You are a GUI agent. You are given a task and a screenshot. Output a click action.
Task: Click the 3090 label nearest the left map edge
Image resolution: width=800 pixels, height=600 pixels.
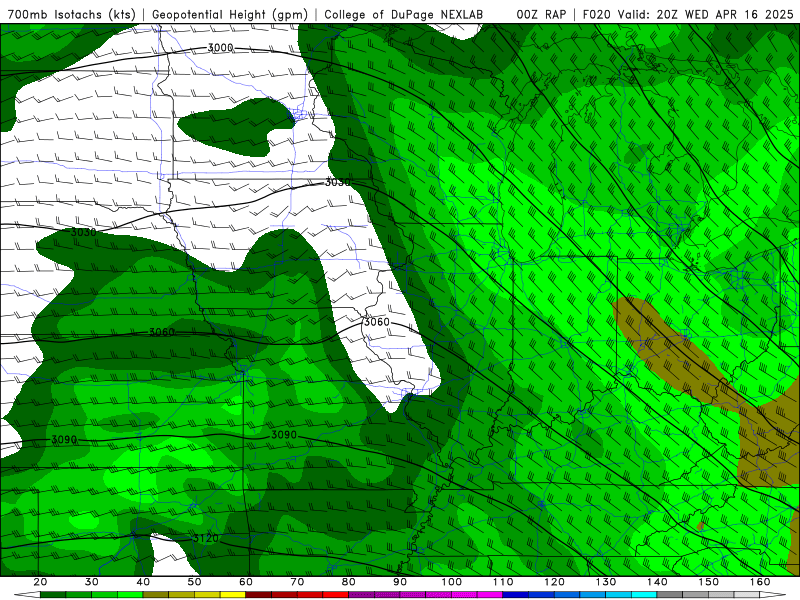click(64, 440)
